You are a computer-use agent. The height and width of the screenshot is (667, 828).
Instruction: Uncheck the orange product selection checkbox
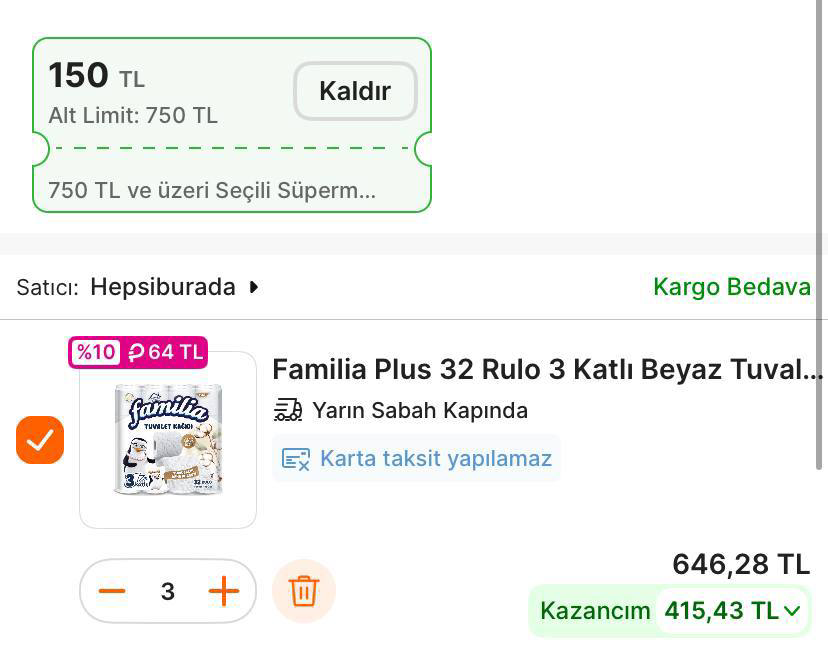(40, 440)
